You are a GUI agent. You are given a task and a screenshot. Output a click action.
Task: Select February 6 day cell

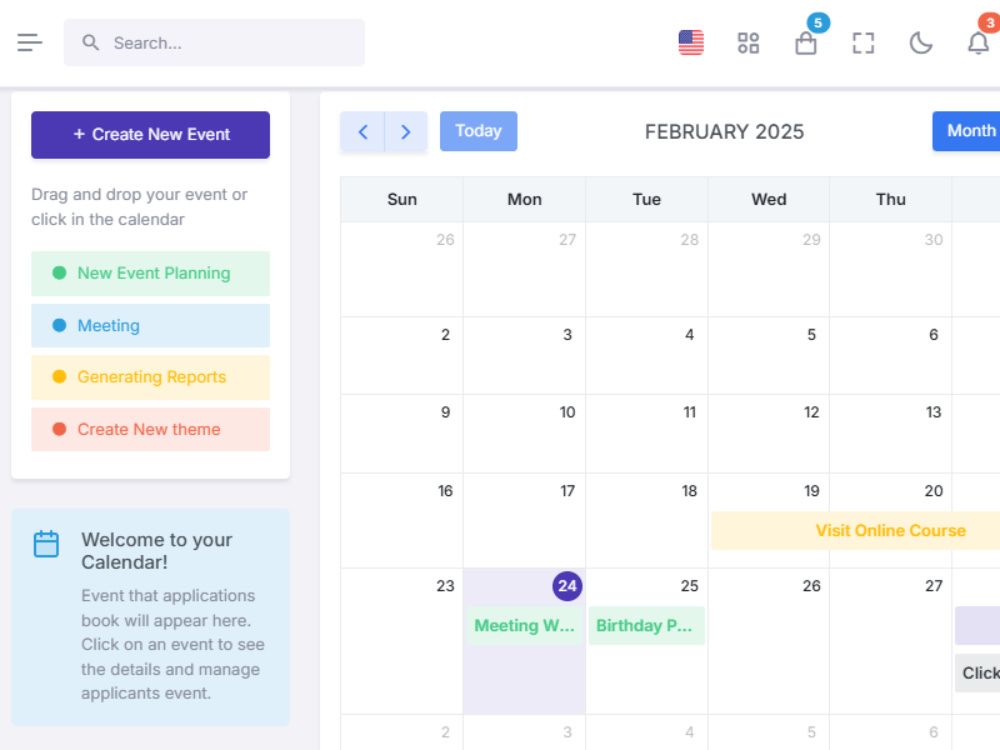[x=890, y=356]
